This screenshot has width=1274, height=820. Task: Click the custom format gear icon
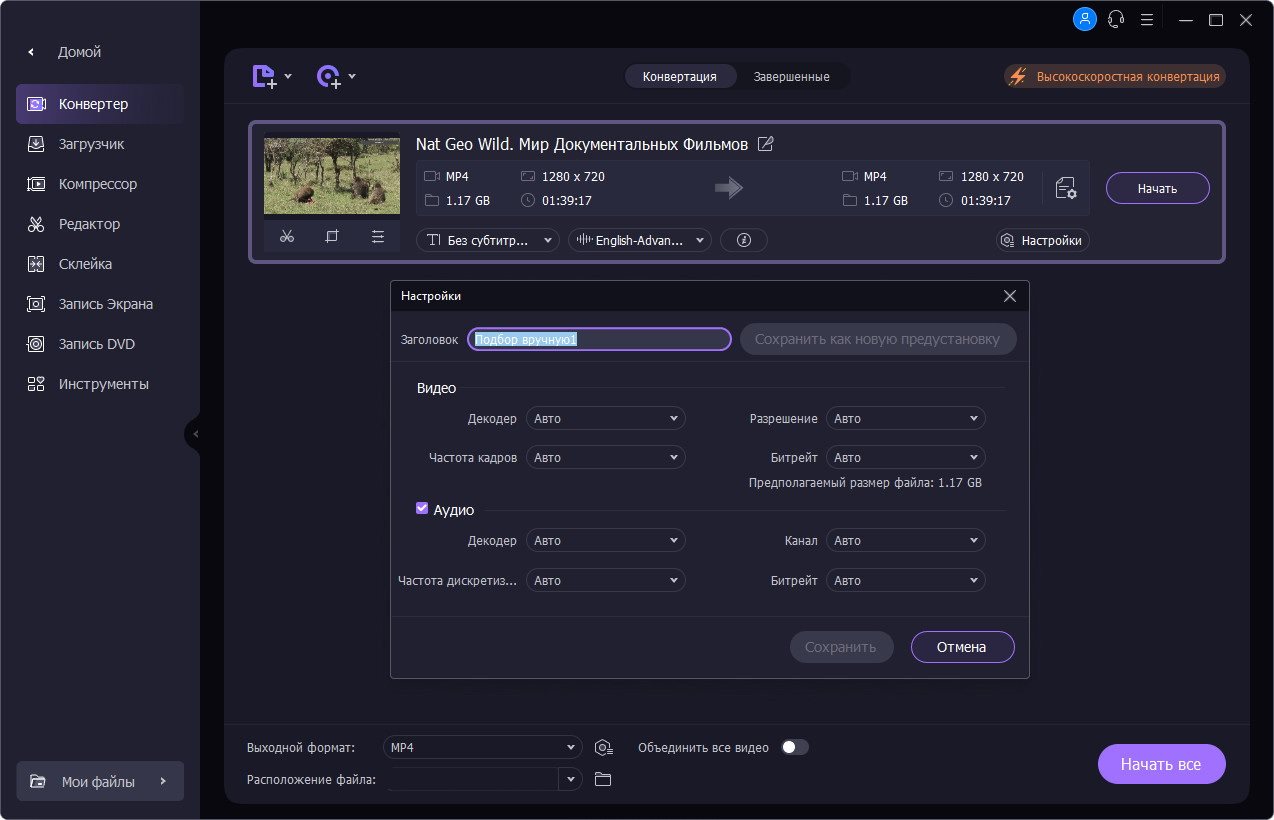[x=602, y=747]
